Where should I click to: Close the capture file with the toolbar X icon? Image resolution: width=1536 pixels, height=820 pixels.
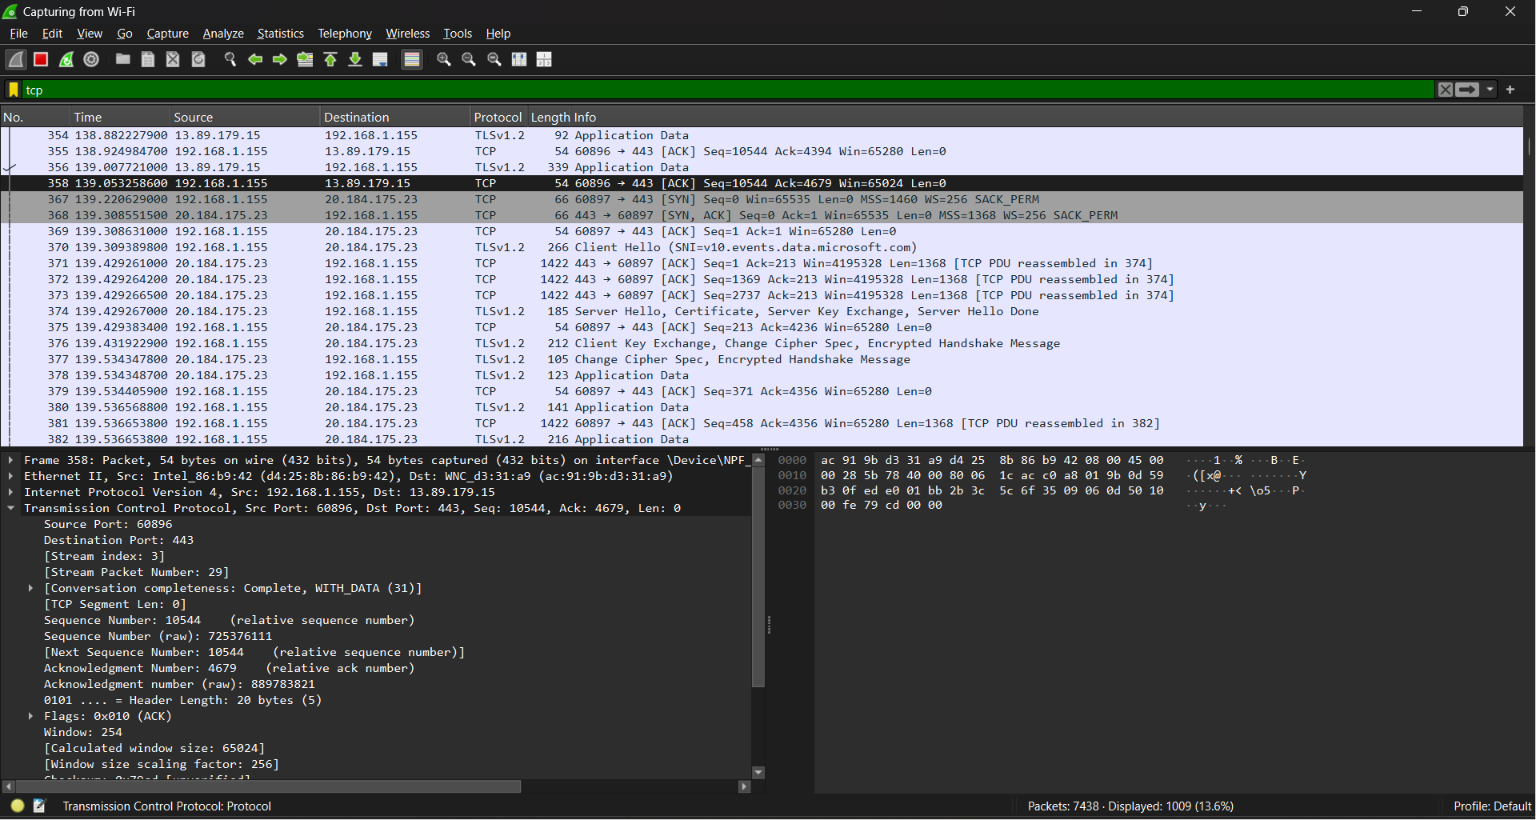pyautogui.click(x=173, y=60)
